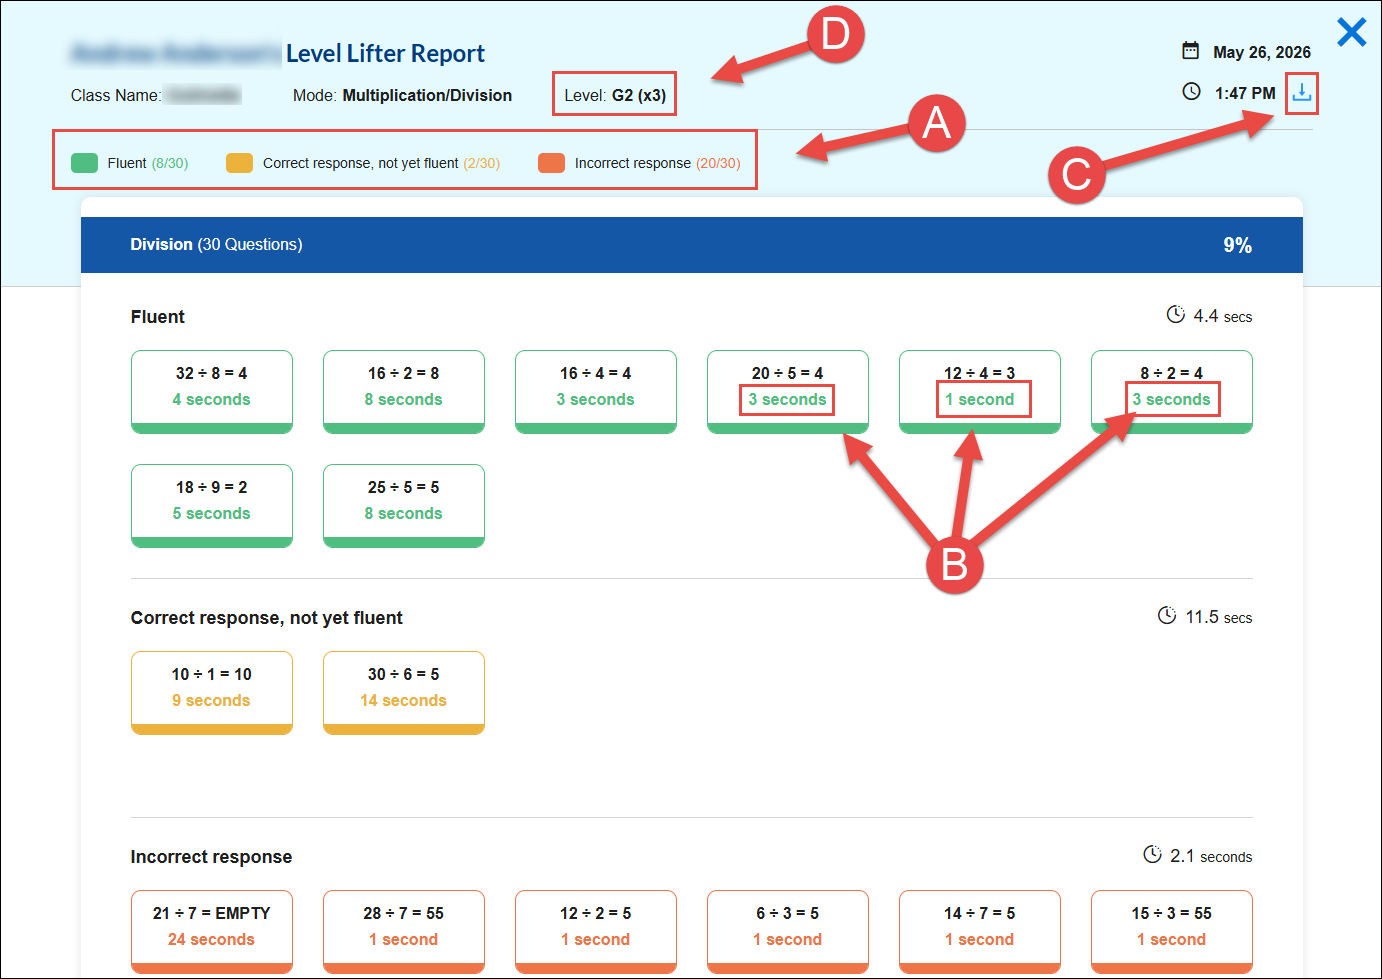Click the Division 30 Questions header bar

pos(692,245)
